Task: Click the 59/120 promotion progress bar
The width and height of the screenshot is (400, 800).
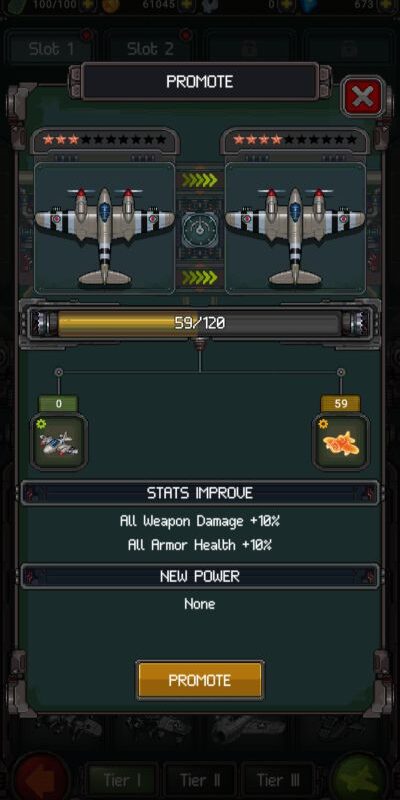Action: pos(199,323)
